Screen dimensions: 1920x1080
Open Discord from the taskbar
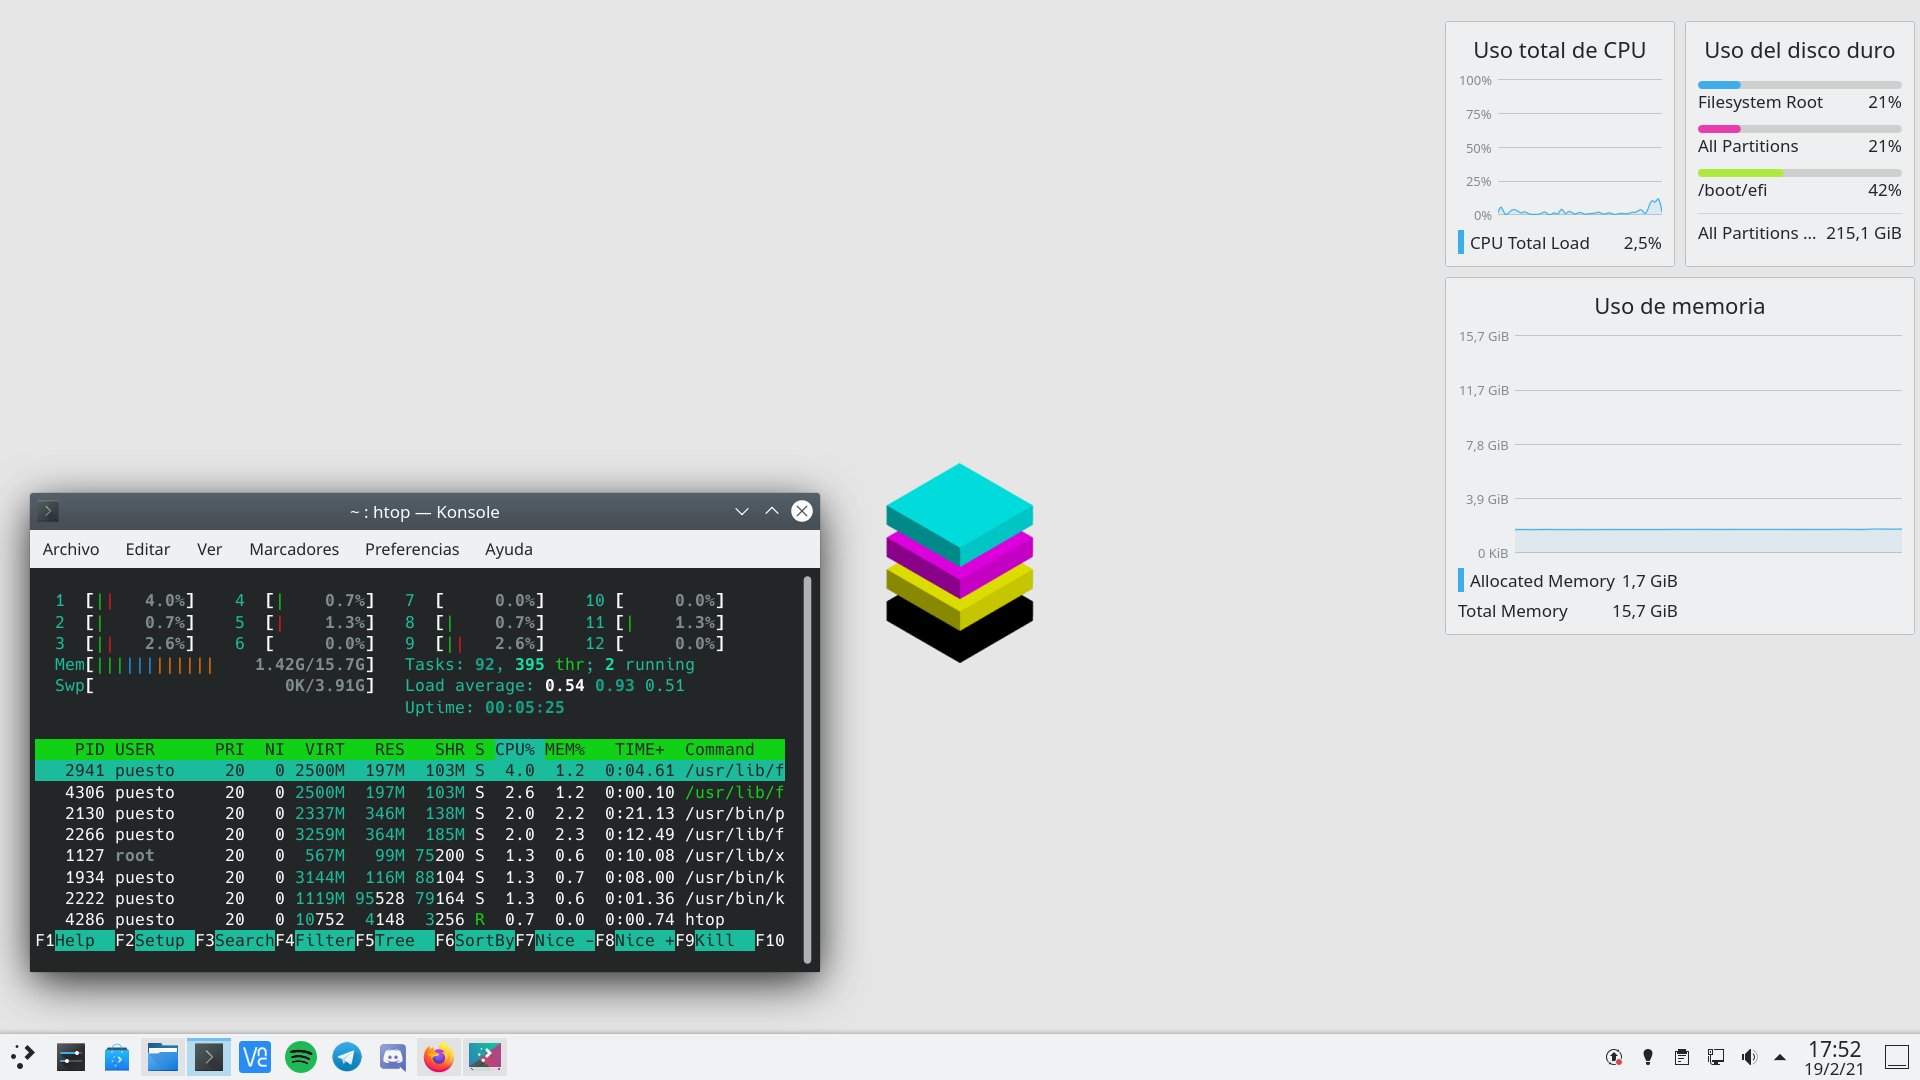tap(393, 1057)
